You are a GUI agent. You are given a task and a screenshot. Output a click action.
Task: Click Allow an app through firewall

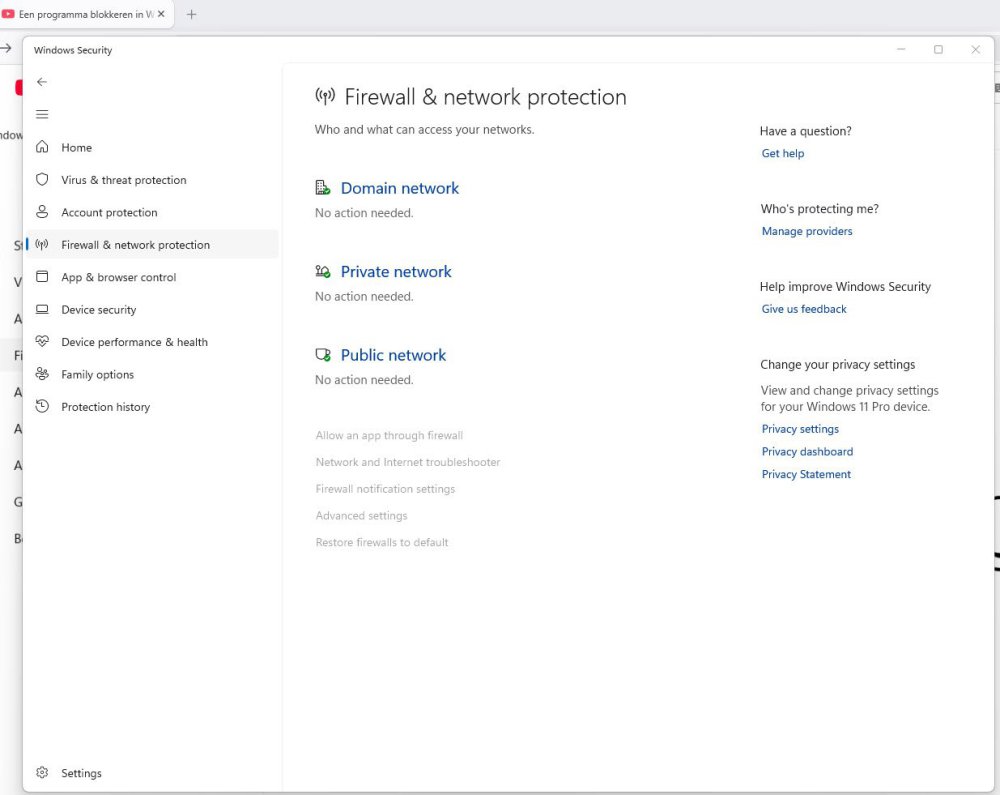click(389, 435)
